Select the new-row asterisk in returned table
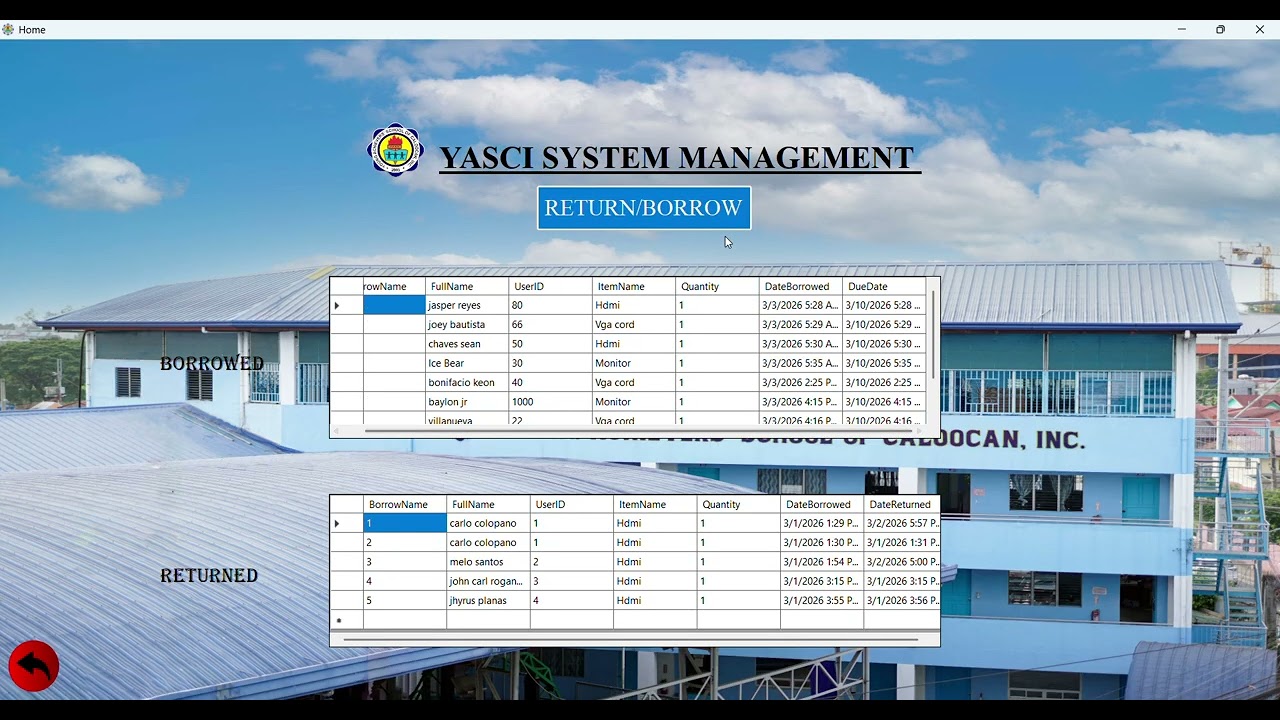Viewport: 1280px width, 720px height. 346,620
